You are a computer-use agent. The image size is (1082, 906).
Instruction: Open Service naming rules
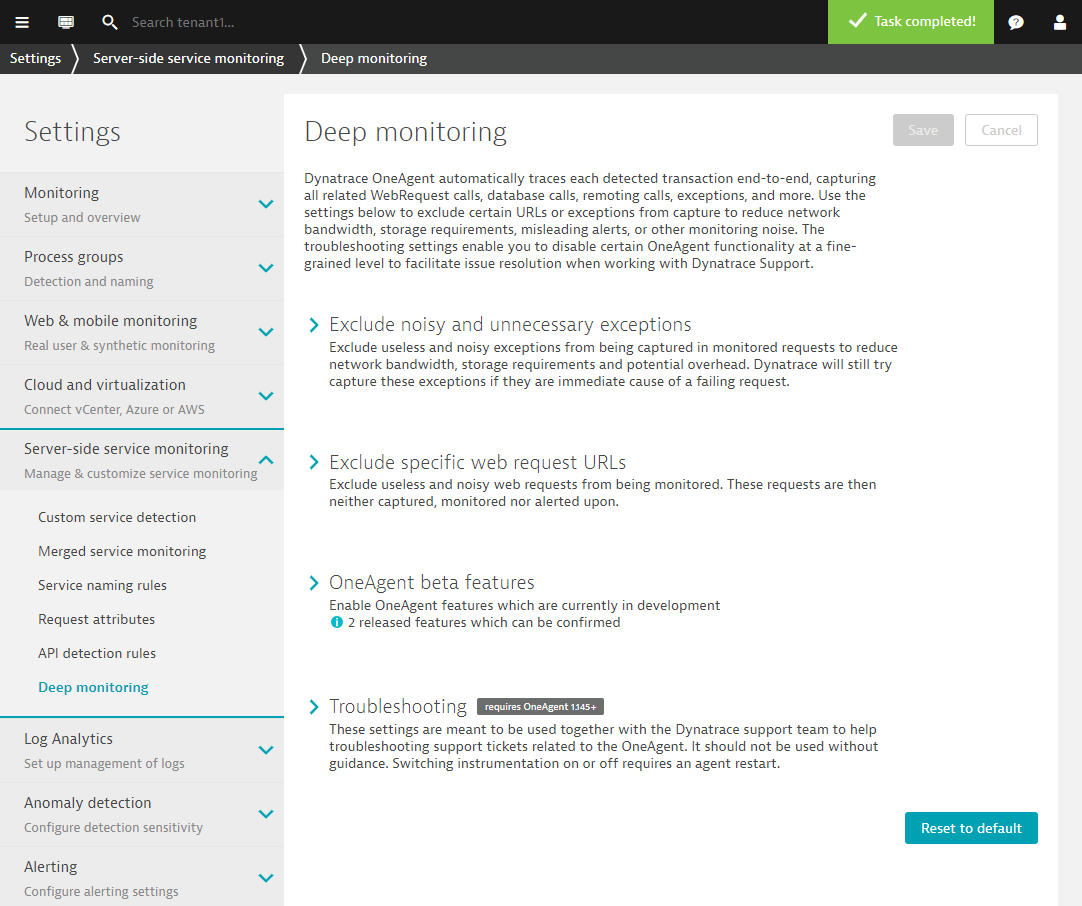coord(102,585)
